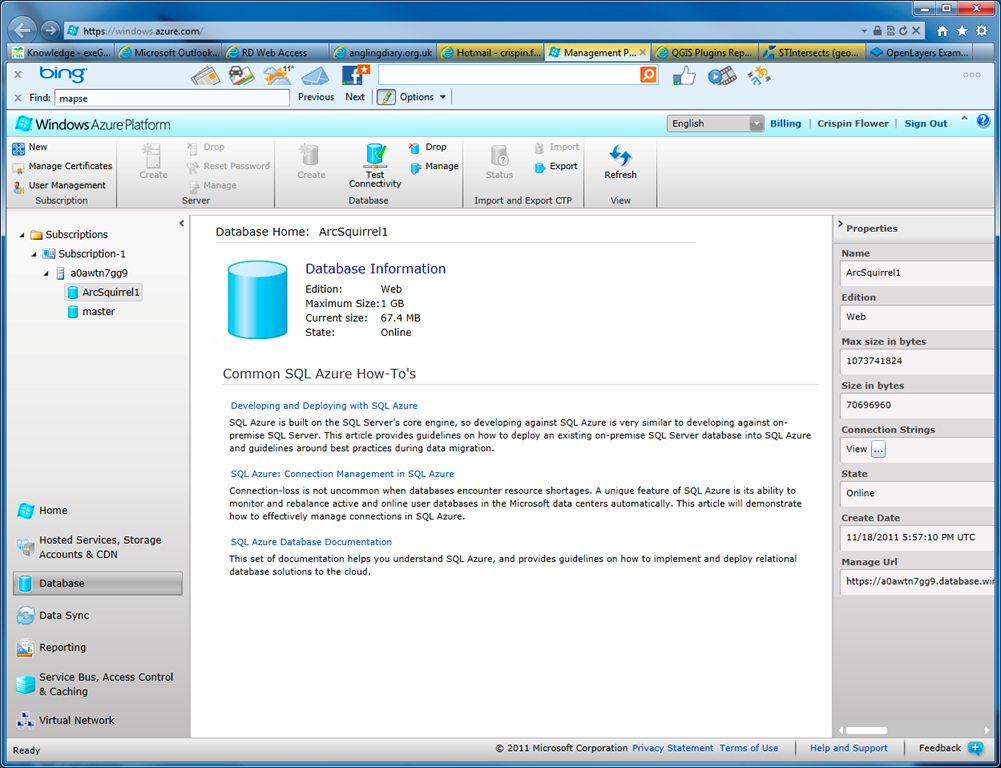Switch to the Hotmail tab

[x=490, y=52]
